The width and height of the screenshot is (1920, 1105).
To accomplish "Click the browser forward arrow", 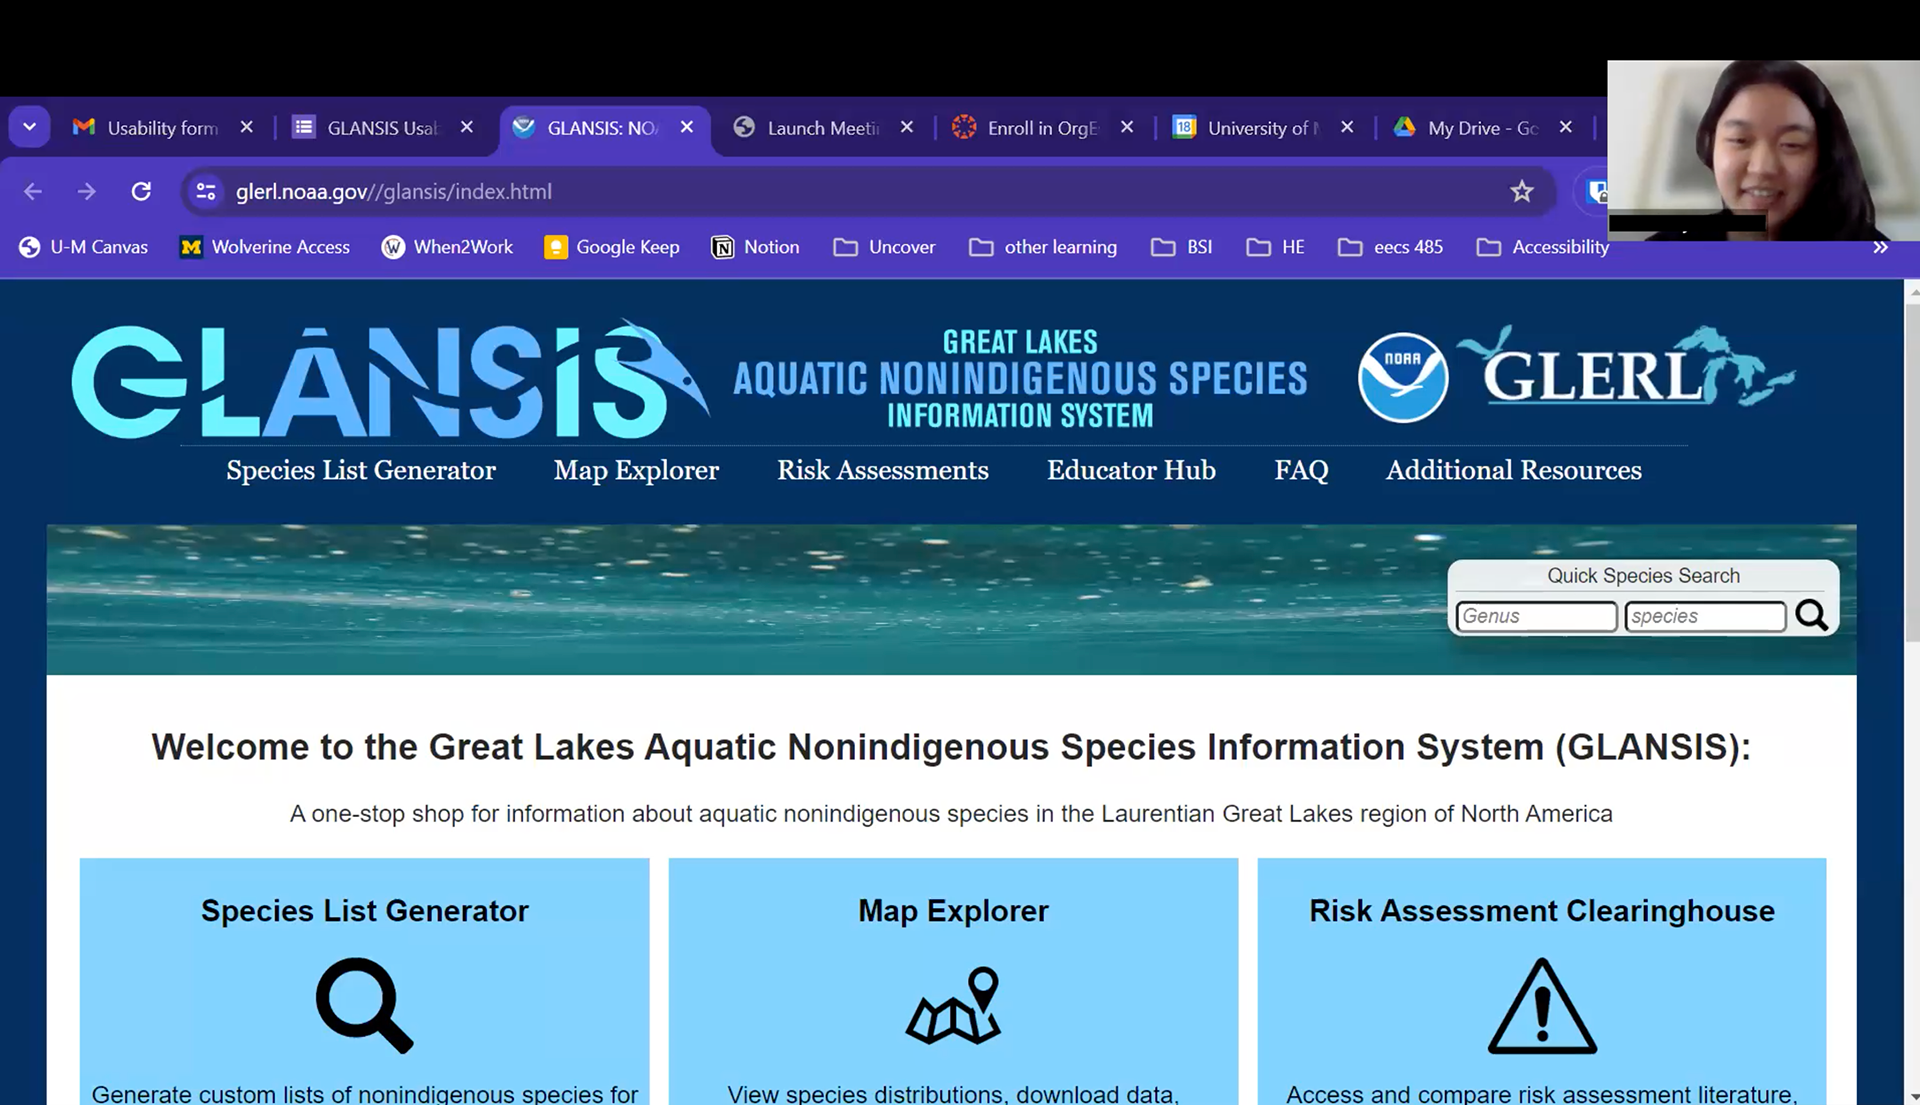I will tap(87, 191).
